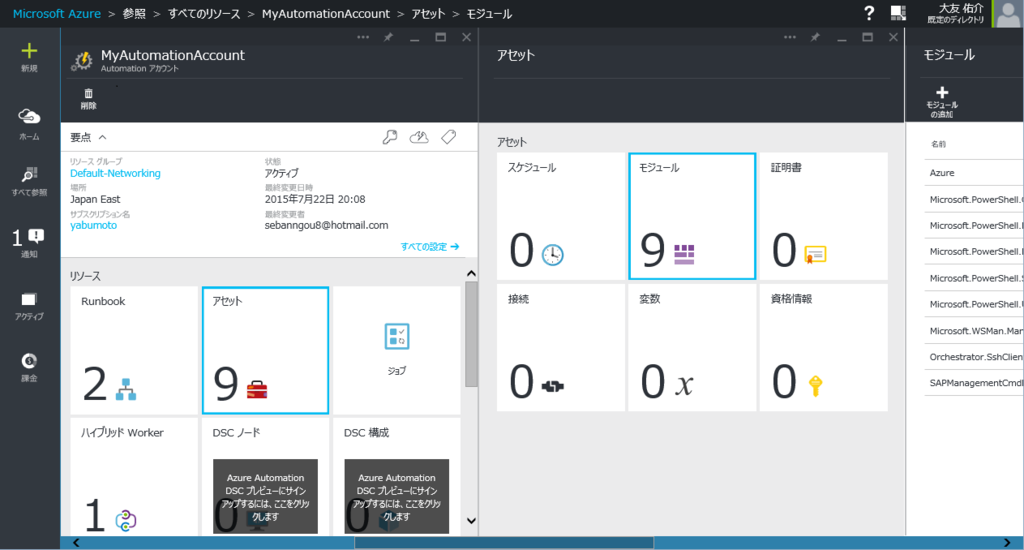The height and width of the screenshot is (550, 1024).
Task: Click the horizontal scrollbar thumb
Action: pos(504,543)
